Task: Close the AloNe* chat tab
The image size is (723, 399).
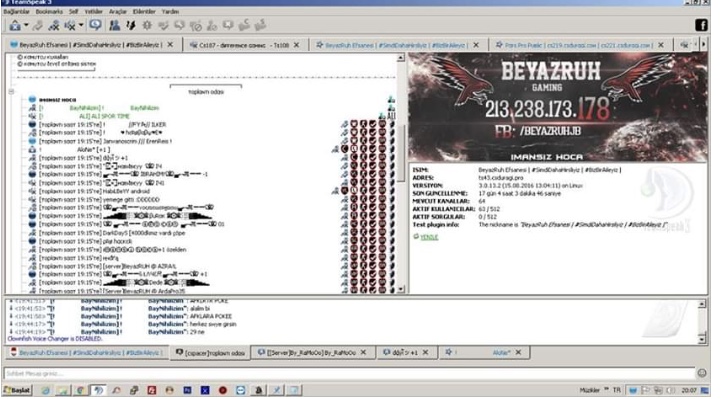Action: click(518, 352)
